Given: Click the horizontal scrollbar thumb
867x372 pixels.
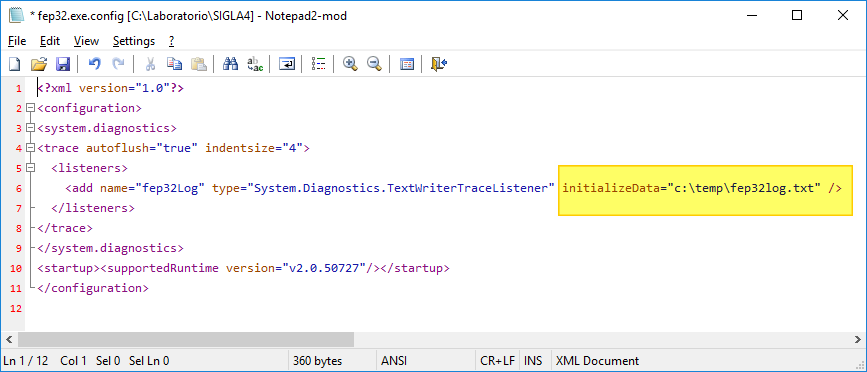Looking at the screenshot, I should 186,339.
